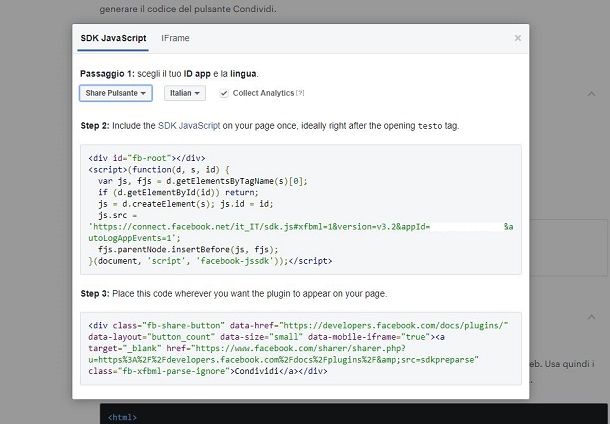Viewport: 610px width, 424px height.
Task: Click the 'facebook-jssdk' line in code
Action: click(210, 261)
